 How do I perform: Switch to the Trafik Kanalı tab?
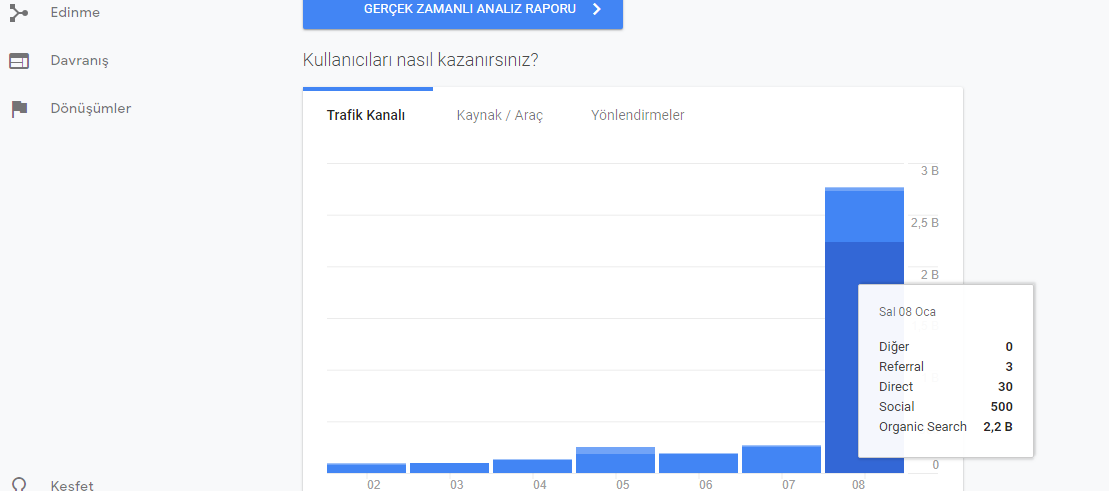point(366,115)
